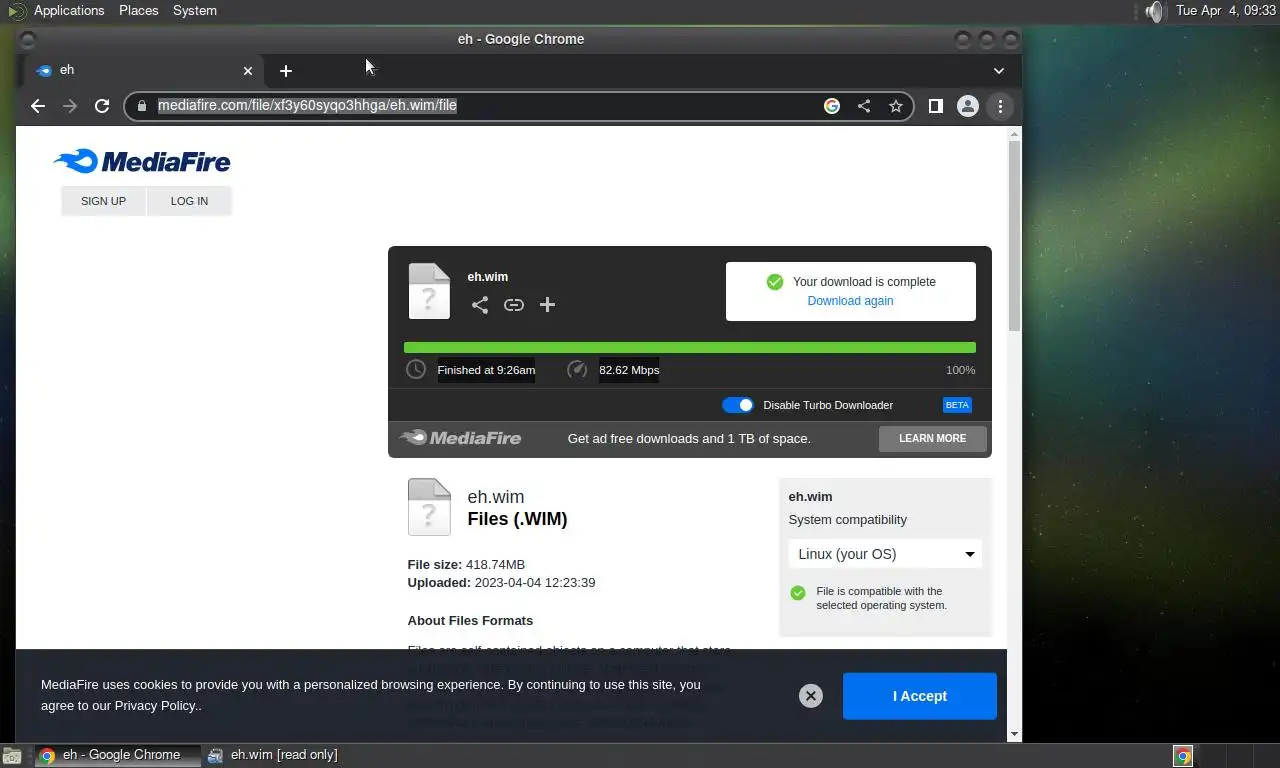
Task: Copy link icon under eh.wim
Action: 514,305
